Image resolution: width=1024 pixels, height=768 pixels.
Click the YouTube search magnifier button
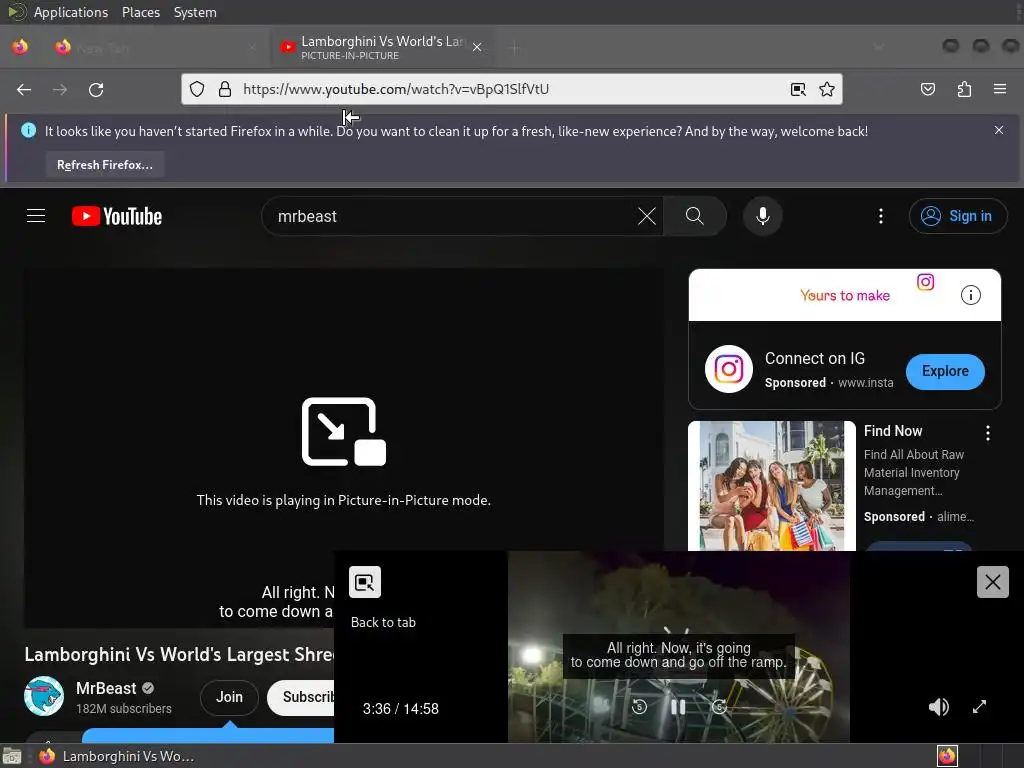pos(695,216)
